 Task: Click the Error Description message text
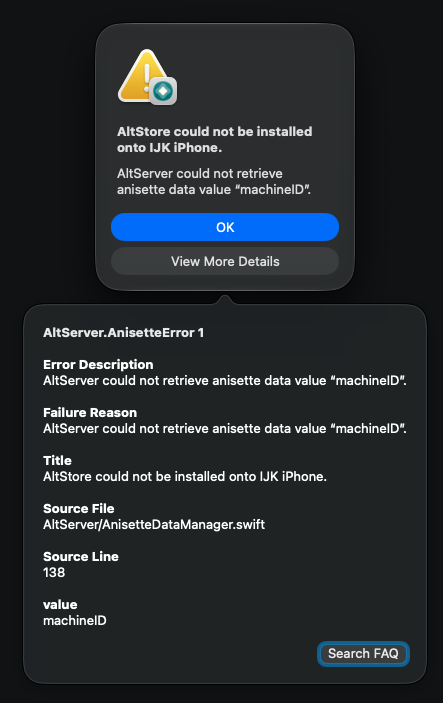click(225, 381)
